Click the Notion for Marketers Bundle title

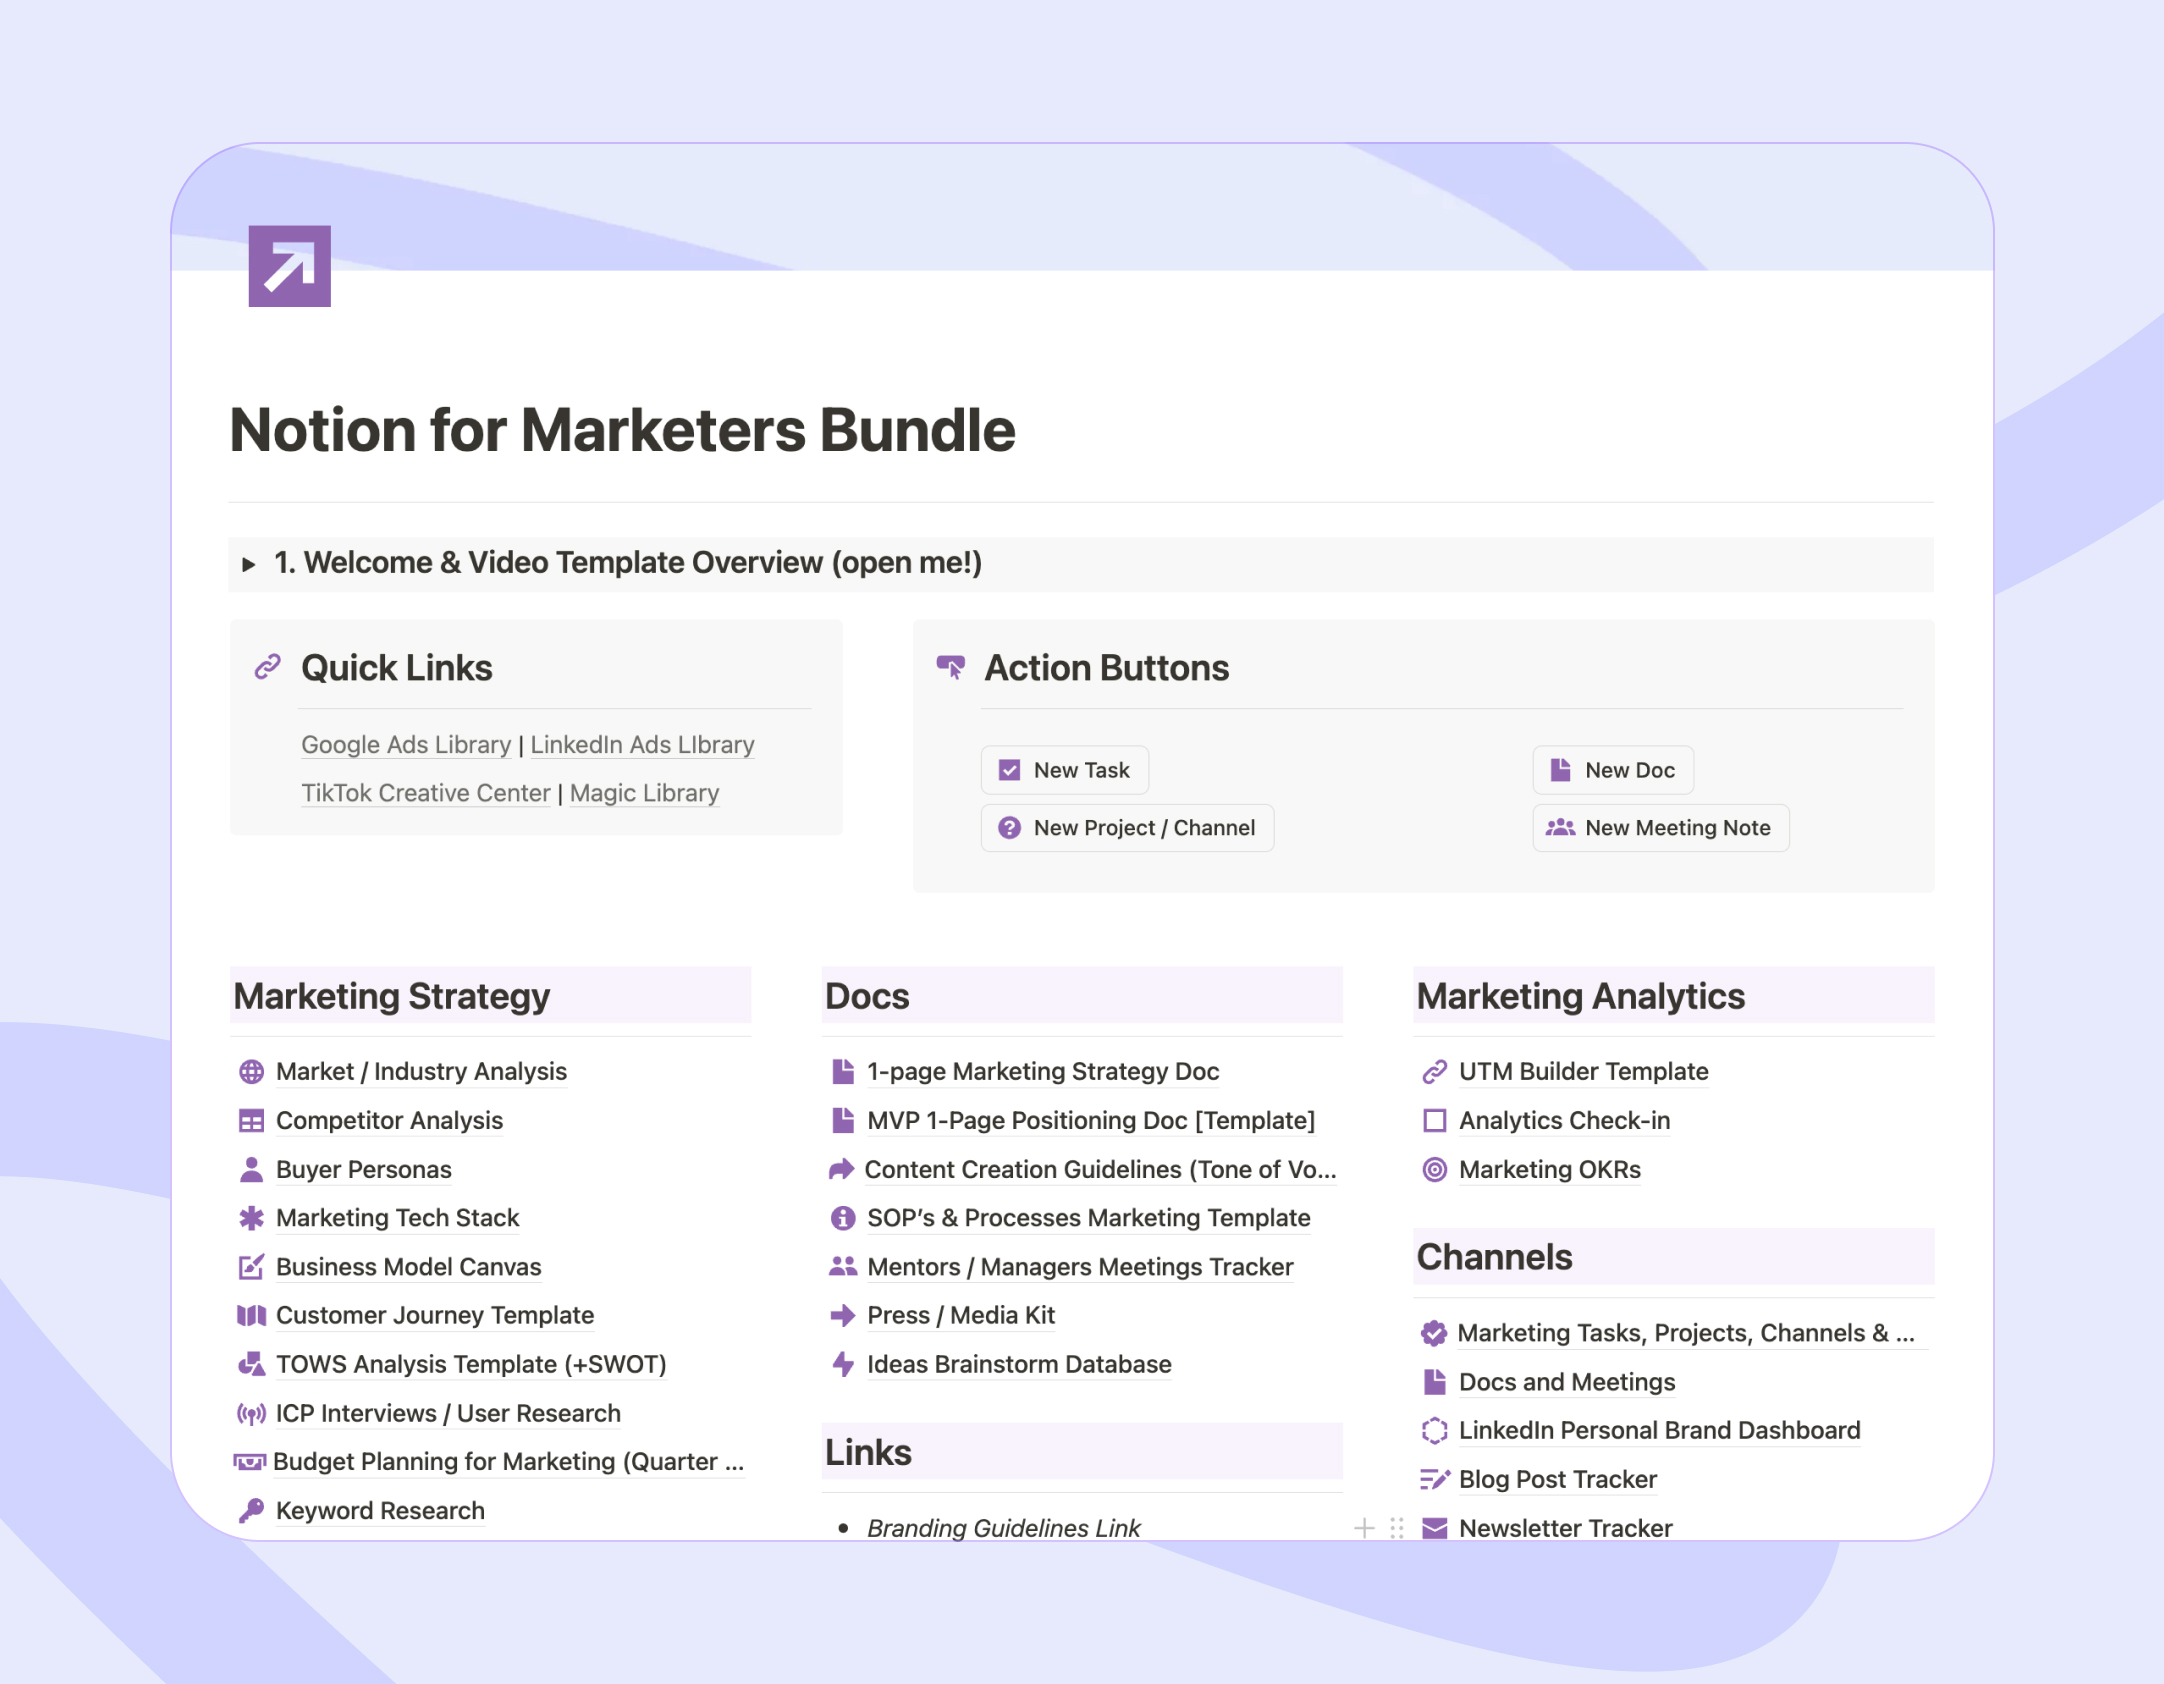622,430
